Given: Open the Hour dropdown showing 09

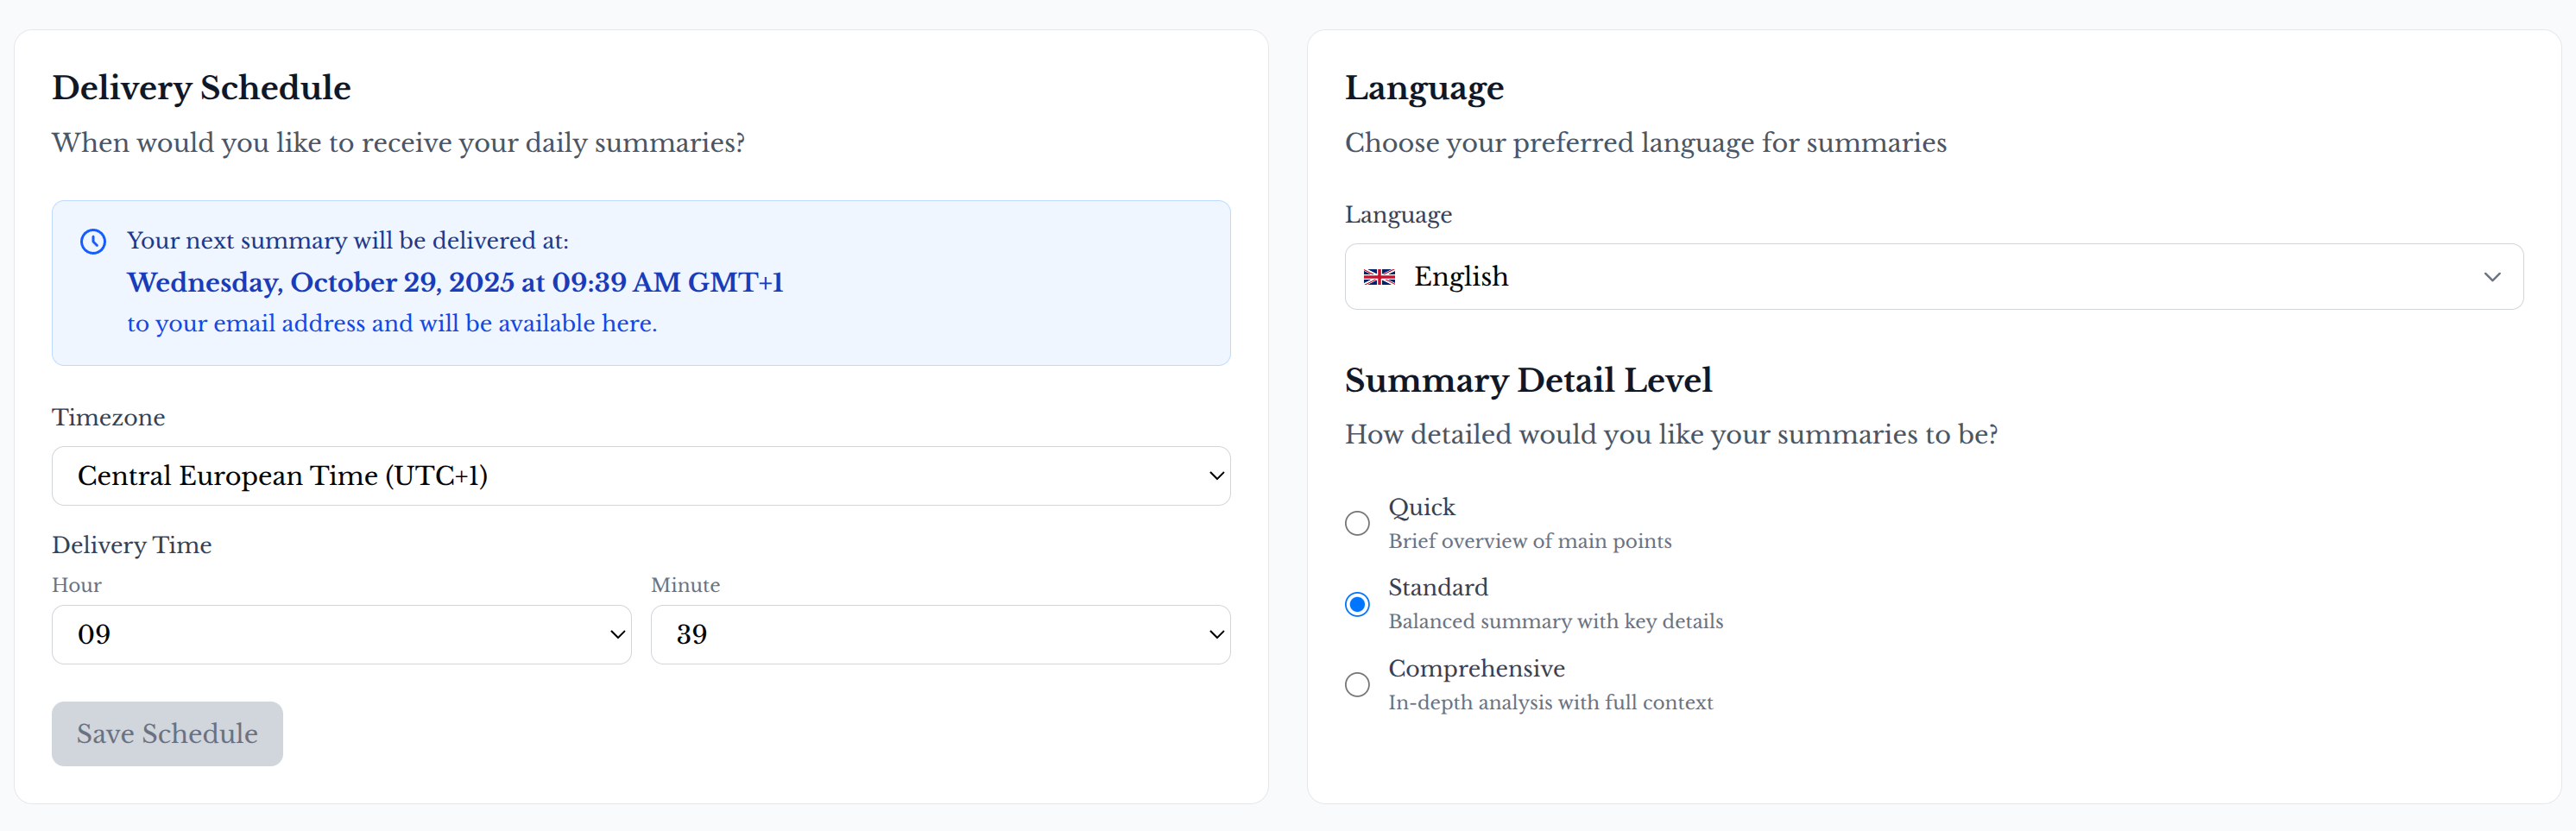Looking at the screenshot, I should coord(341,634).
